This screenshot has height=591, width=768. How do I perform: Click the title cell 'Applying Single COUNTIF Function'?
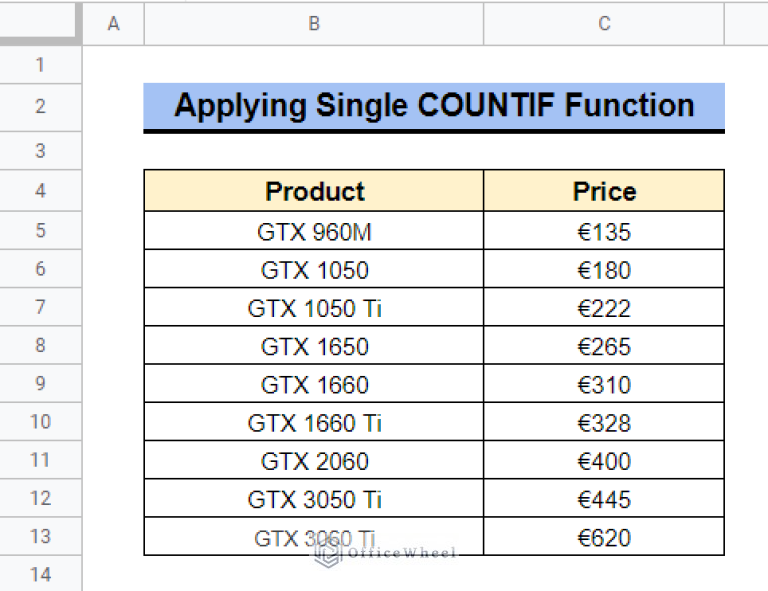[x=434, y=107]
